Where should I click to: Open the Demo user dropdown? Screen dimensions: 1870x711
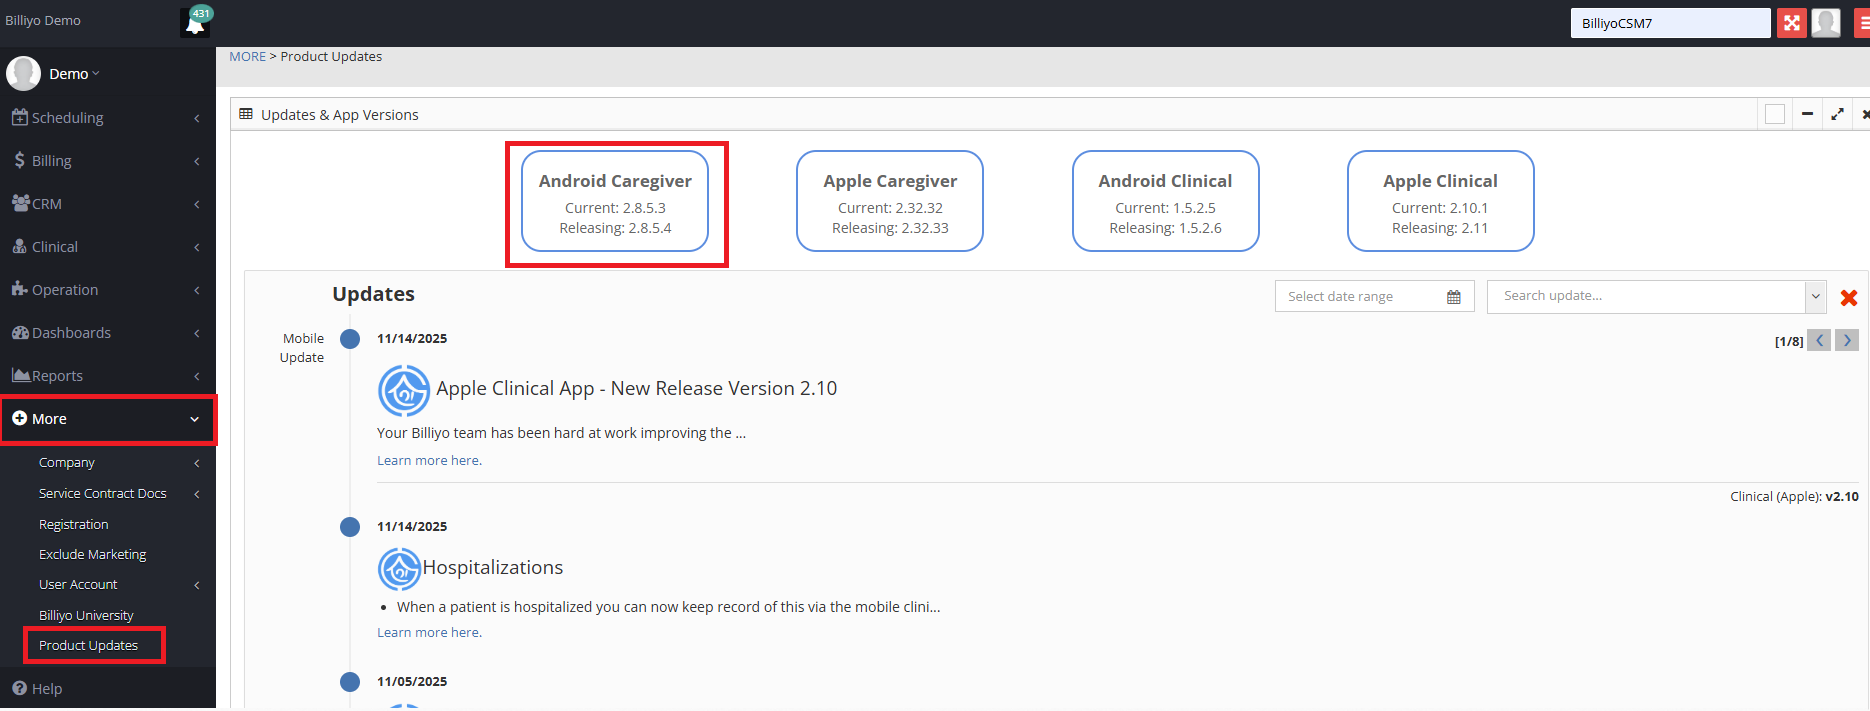[73, 74]
